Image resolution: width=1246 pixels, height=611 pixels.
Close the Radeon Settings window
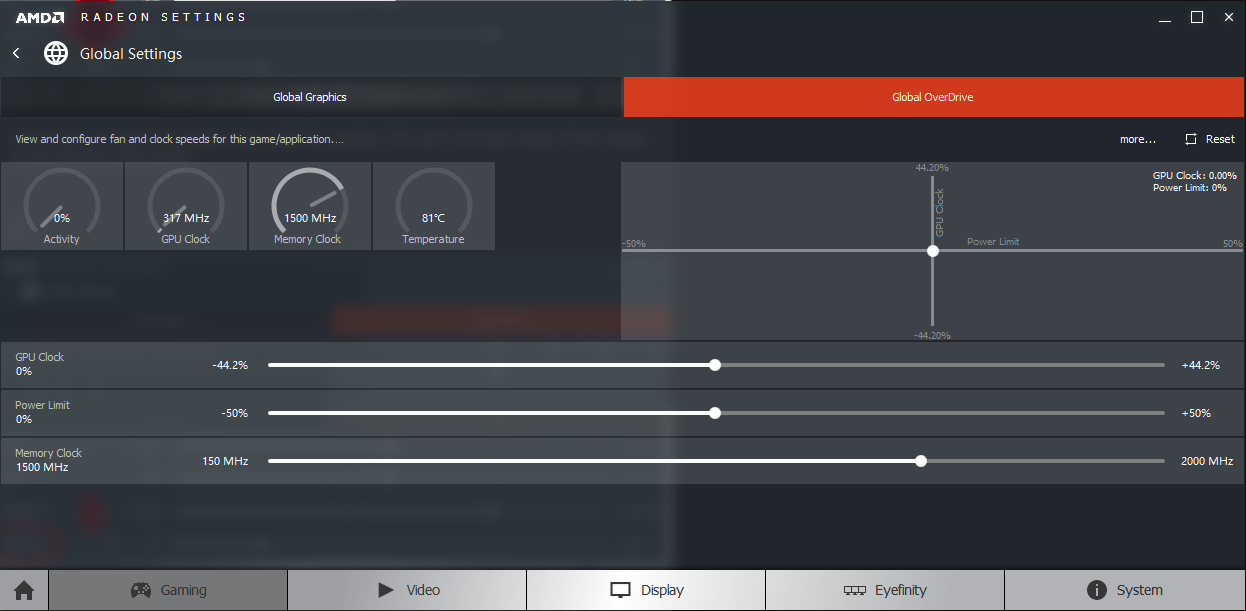[x=1228, y=18]
